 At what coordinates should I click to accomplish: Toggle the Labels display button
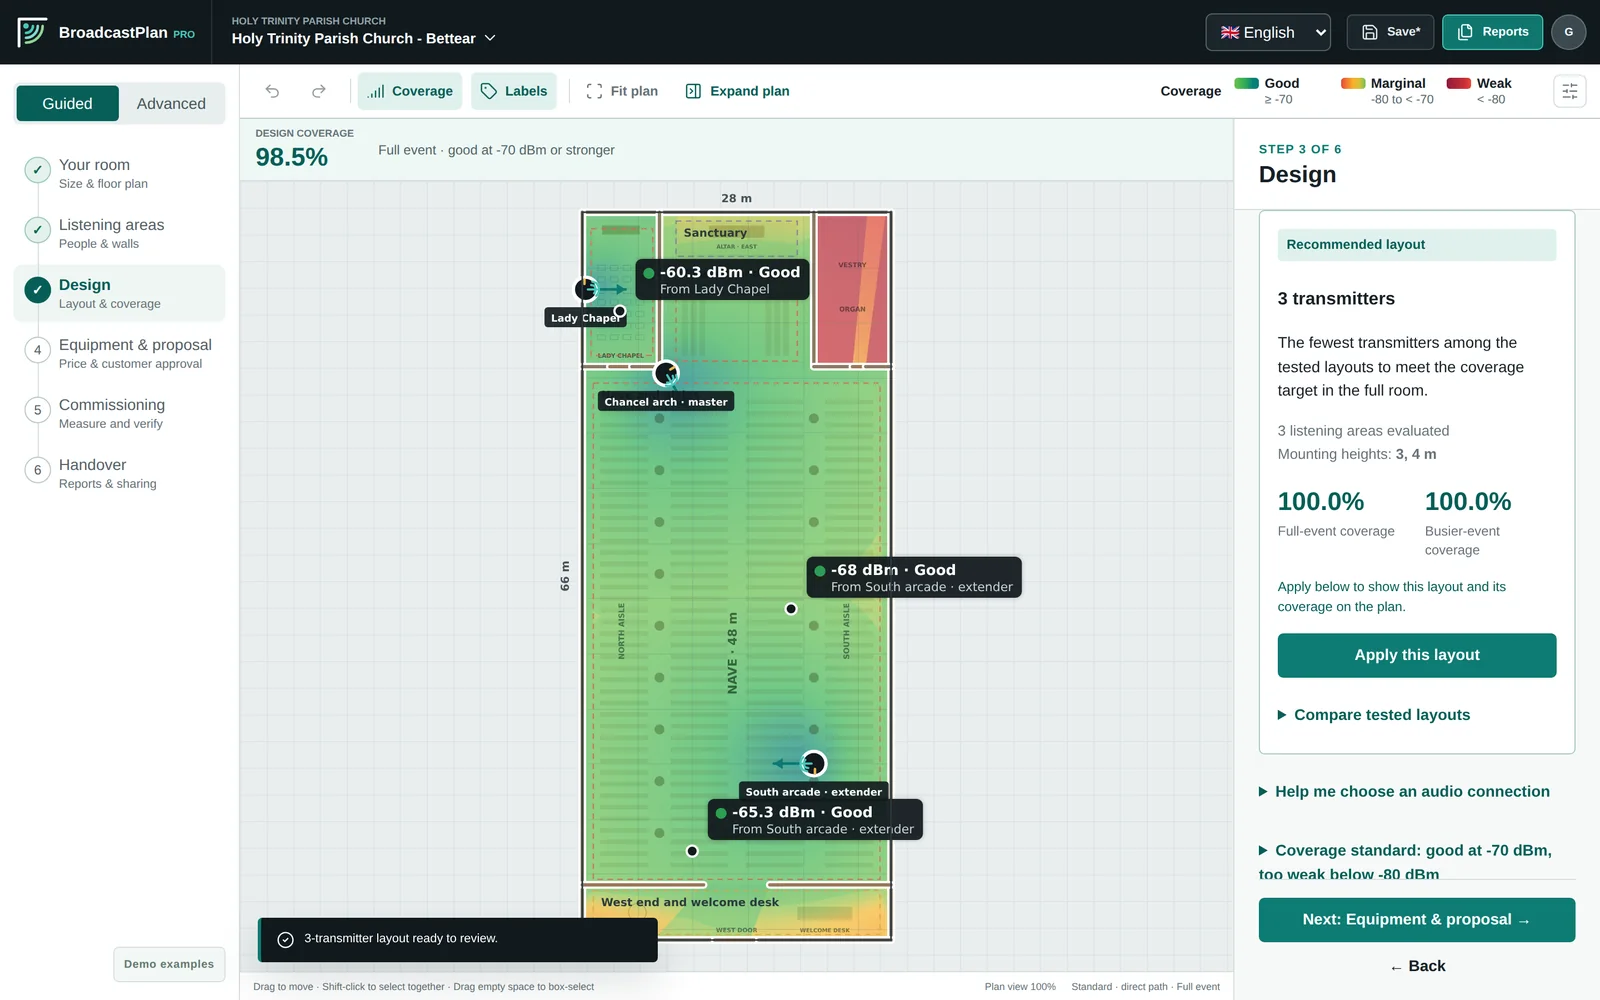click(x=514, y=91)
